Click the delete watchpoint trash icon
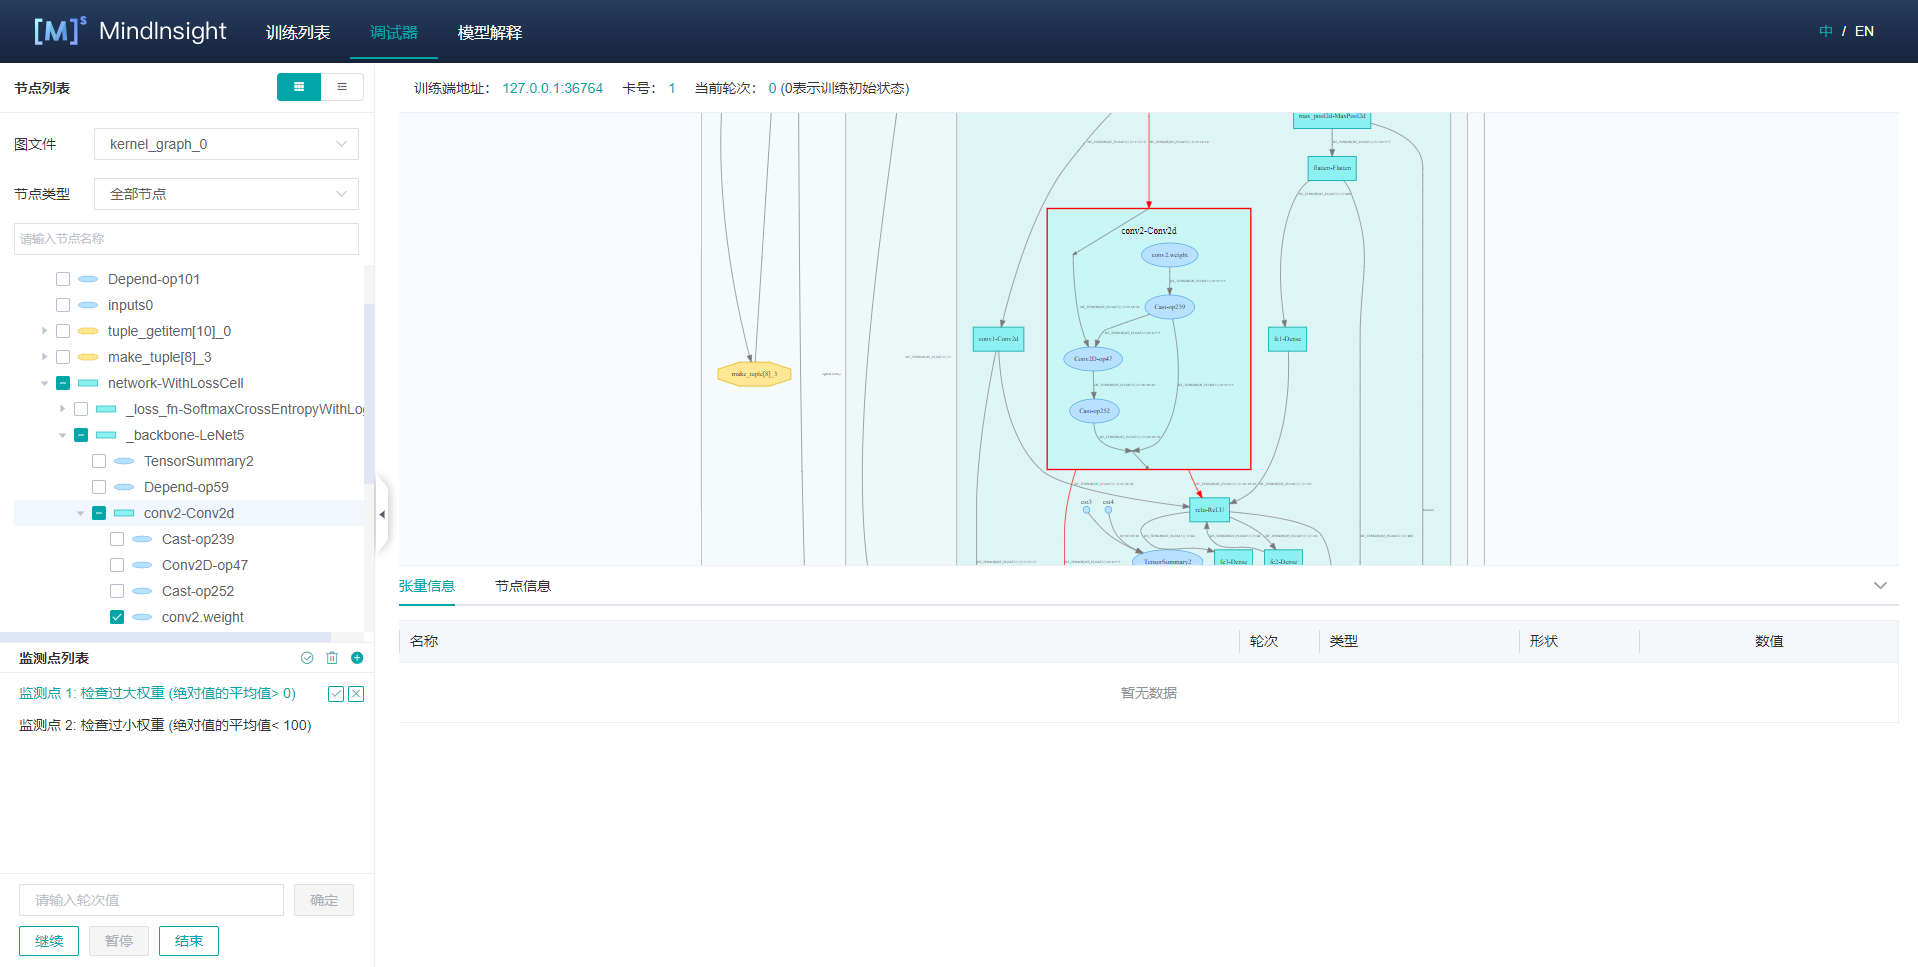 point(332,658)
